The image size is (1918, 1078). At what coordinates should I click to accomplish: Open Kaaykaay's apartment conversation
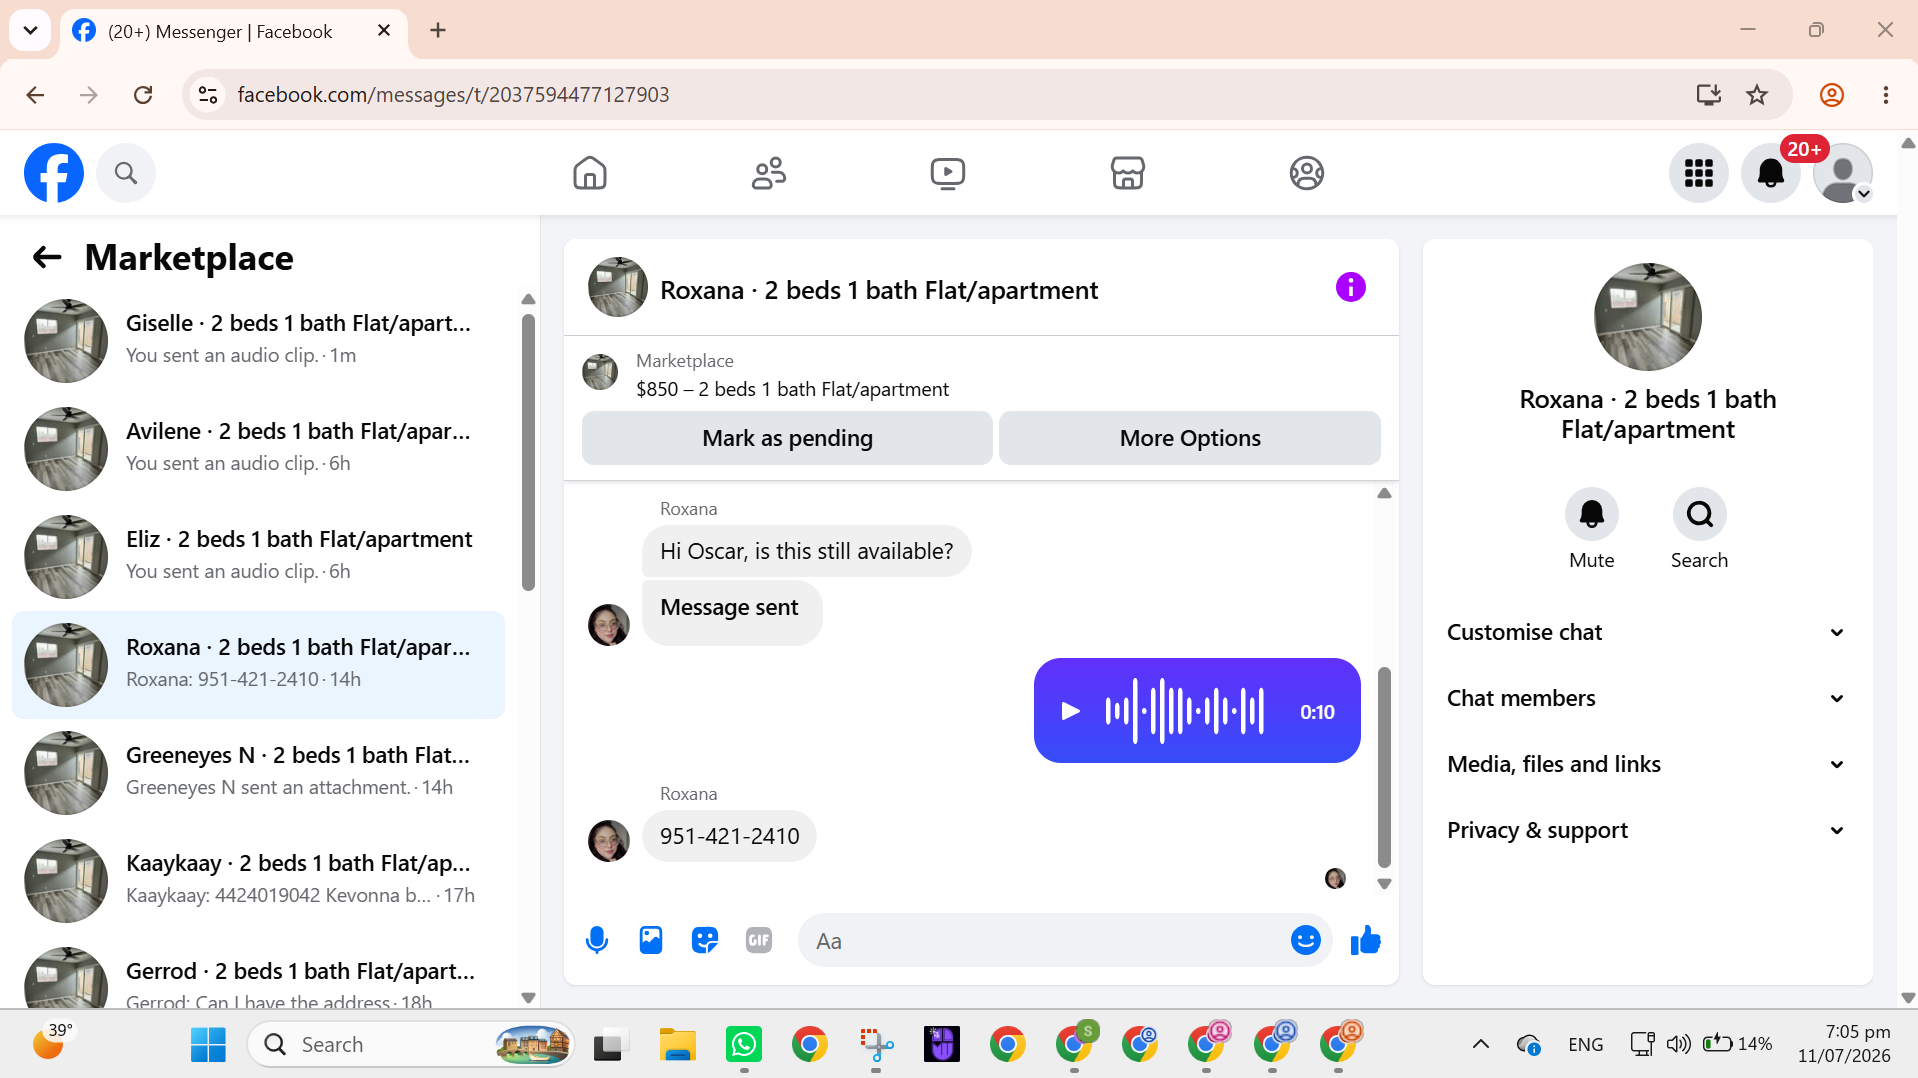tap(258, 881)
